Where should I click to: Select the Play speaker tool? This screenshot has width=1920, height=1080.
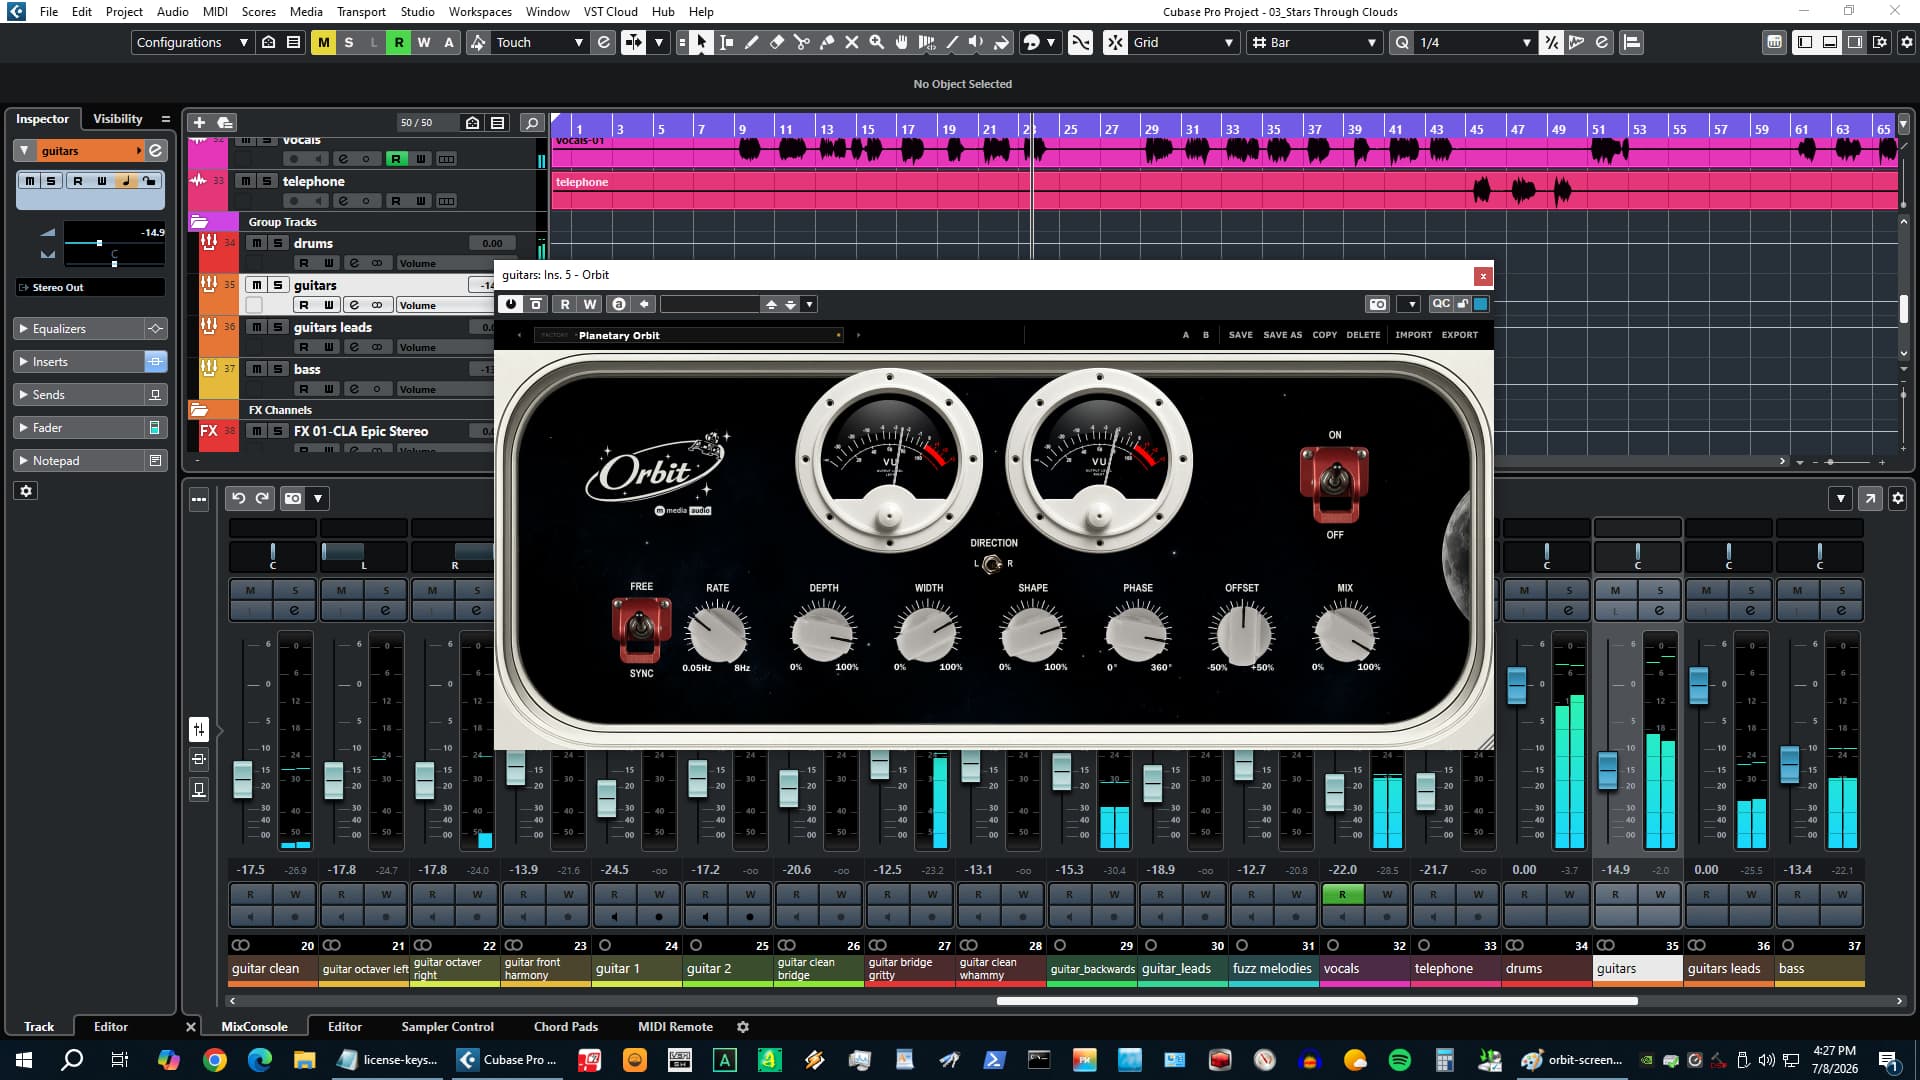976,42
